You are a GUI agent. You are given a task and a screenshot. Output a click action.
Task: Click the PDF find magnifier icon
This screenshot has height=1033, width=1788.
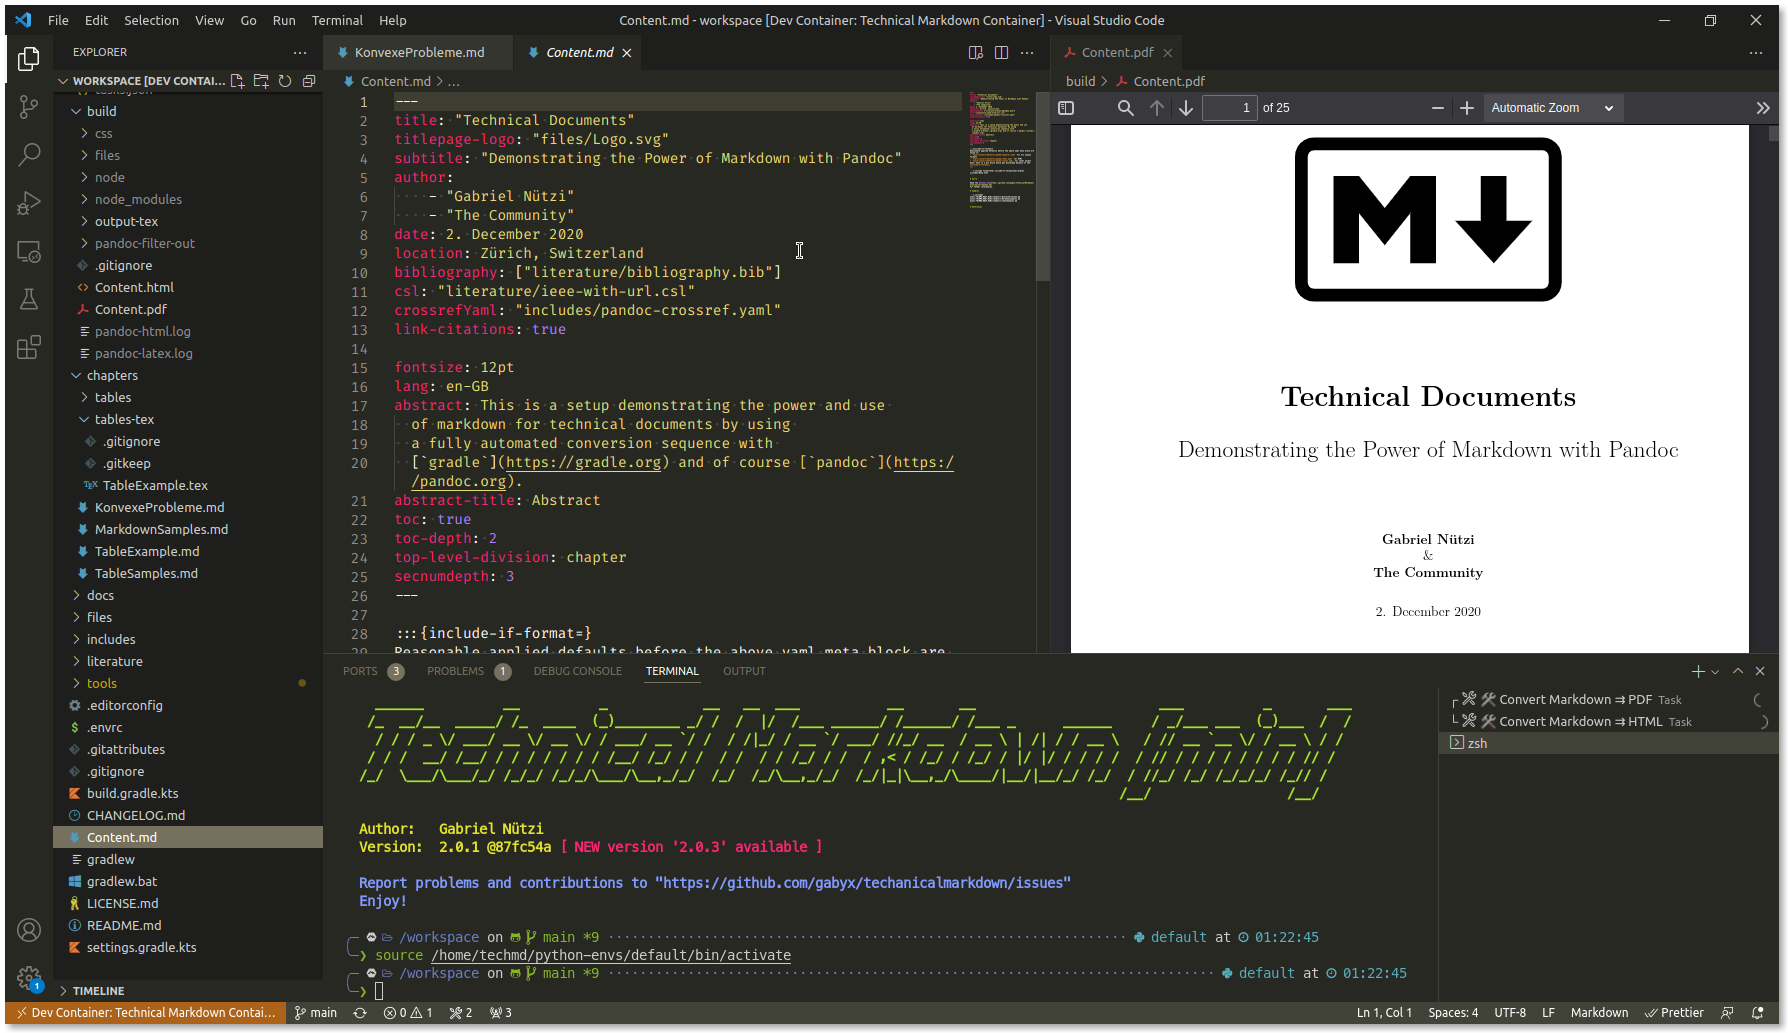click(x=1125, y=108)
